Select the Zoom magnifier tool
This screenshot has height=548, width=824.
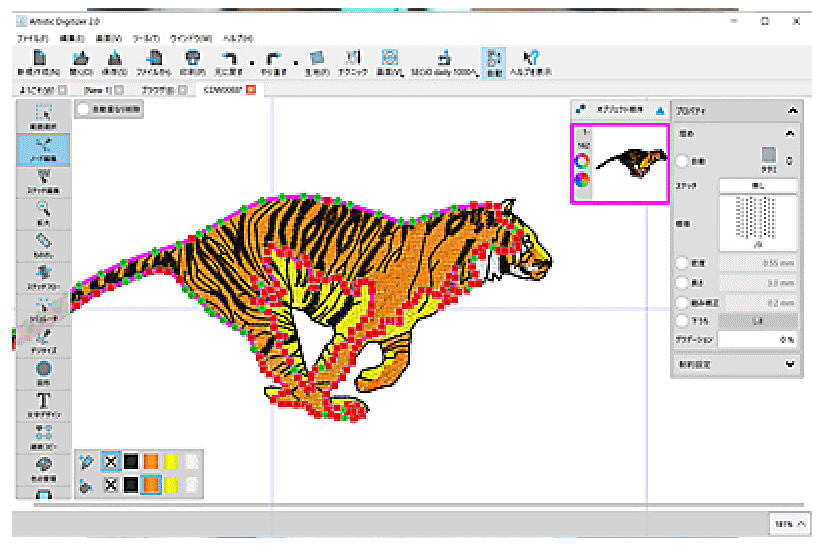click(x=44, y=213)
